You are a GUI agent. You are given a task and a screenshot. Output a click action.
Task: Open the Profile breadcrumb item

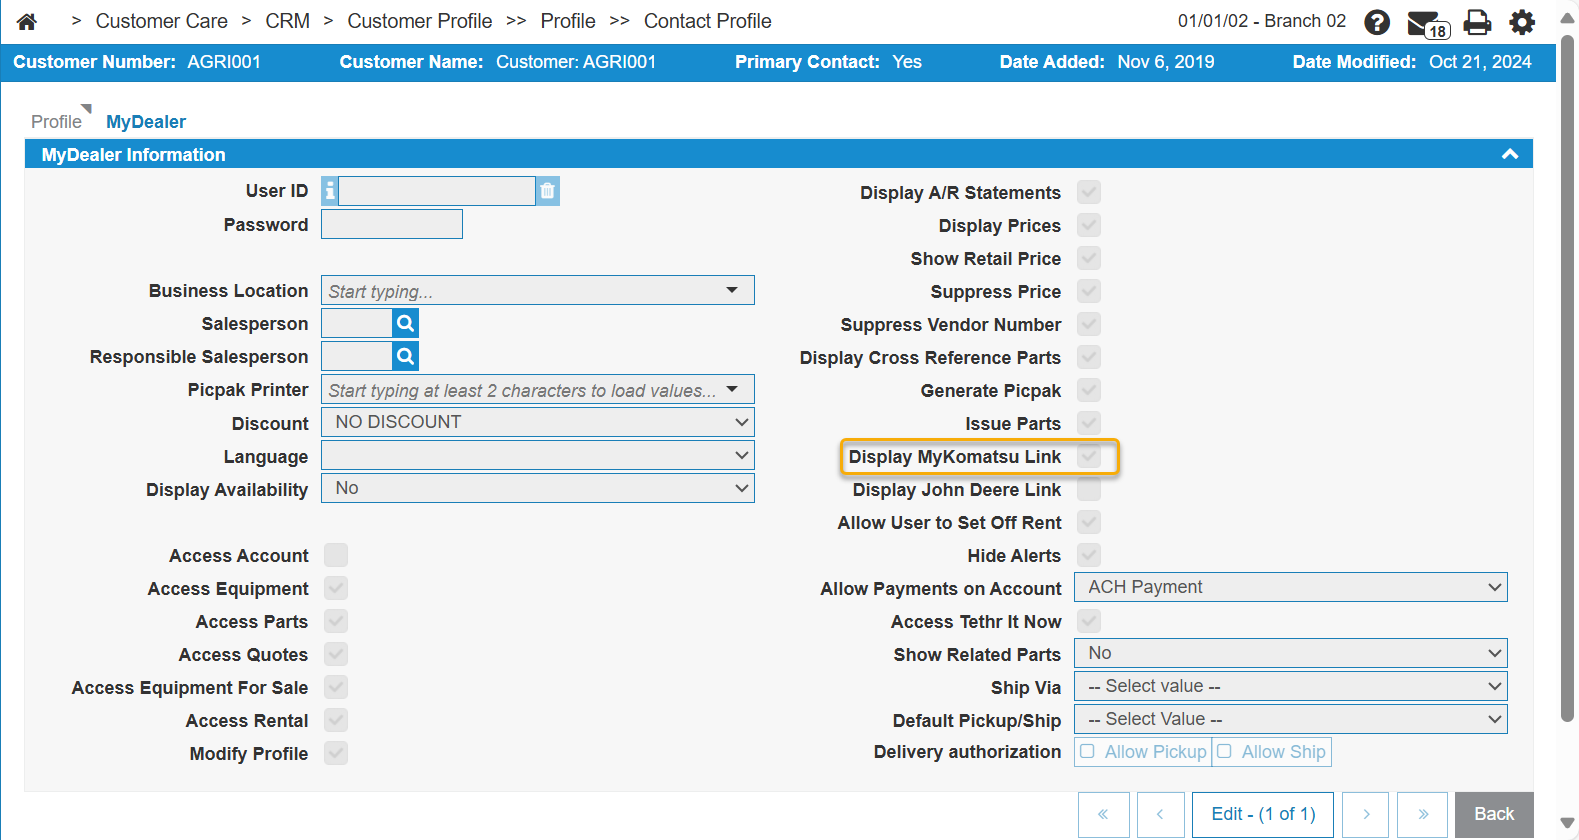point(567,21)
